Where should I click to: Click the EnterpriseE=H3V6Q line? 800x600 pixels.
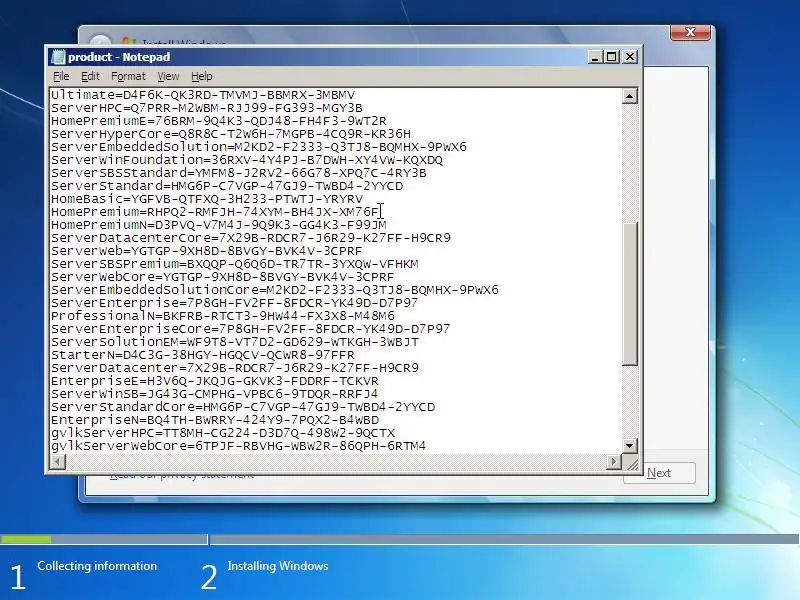pos(215,381)
